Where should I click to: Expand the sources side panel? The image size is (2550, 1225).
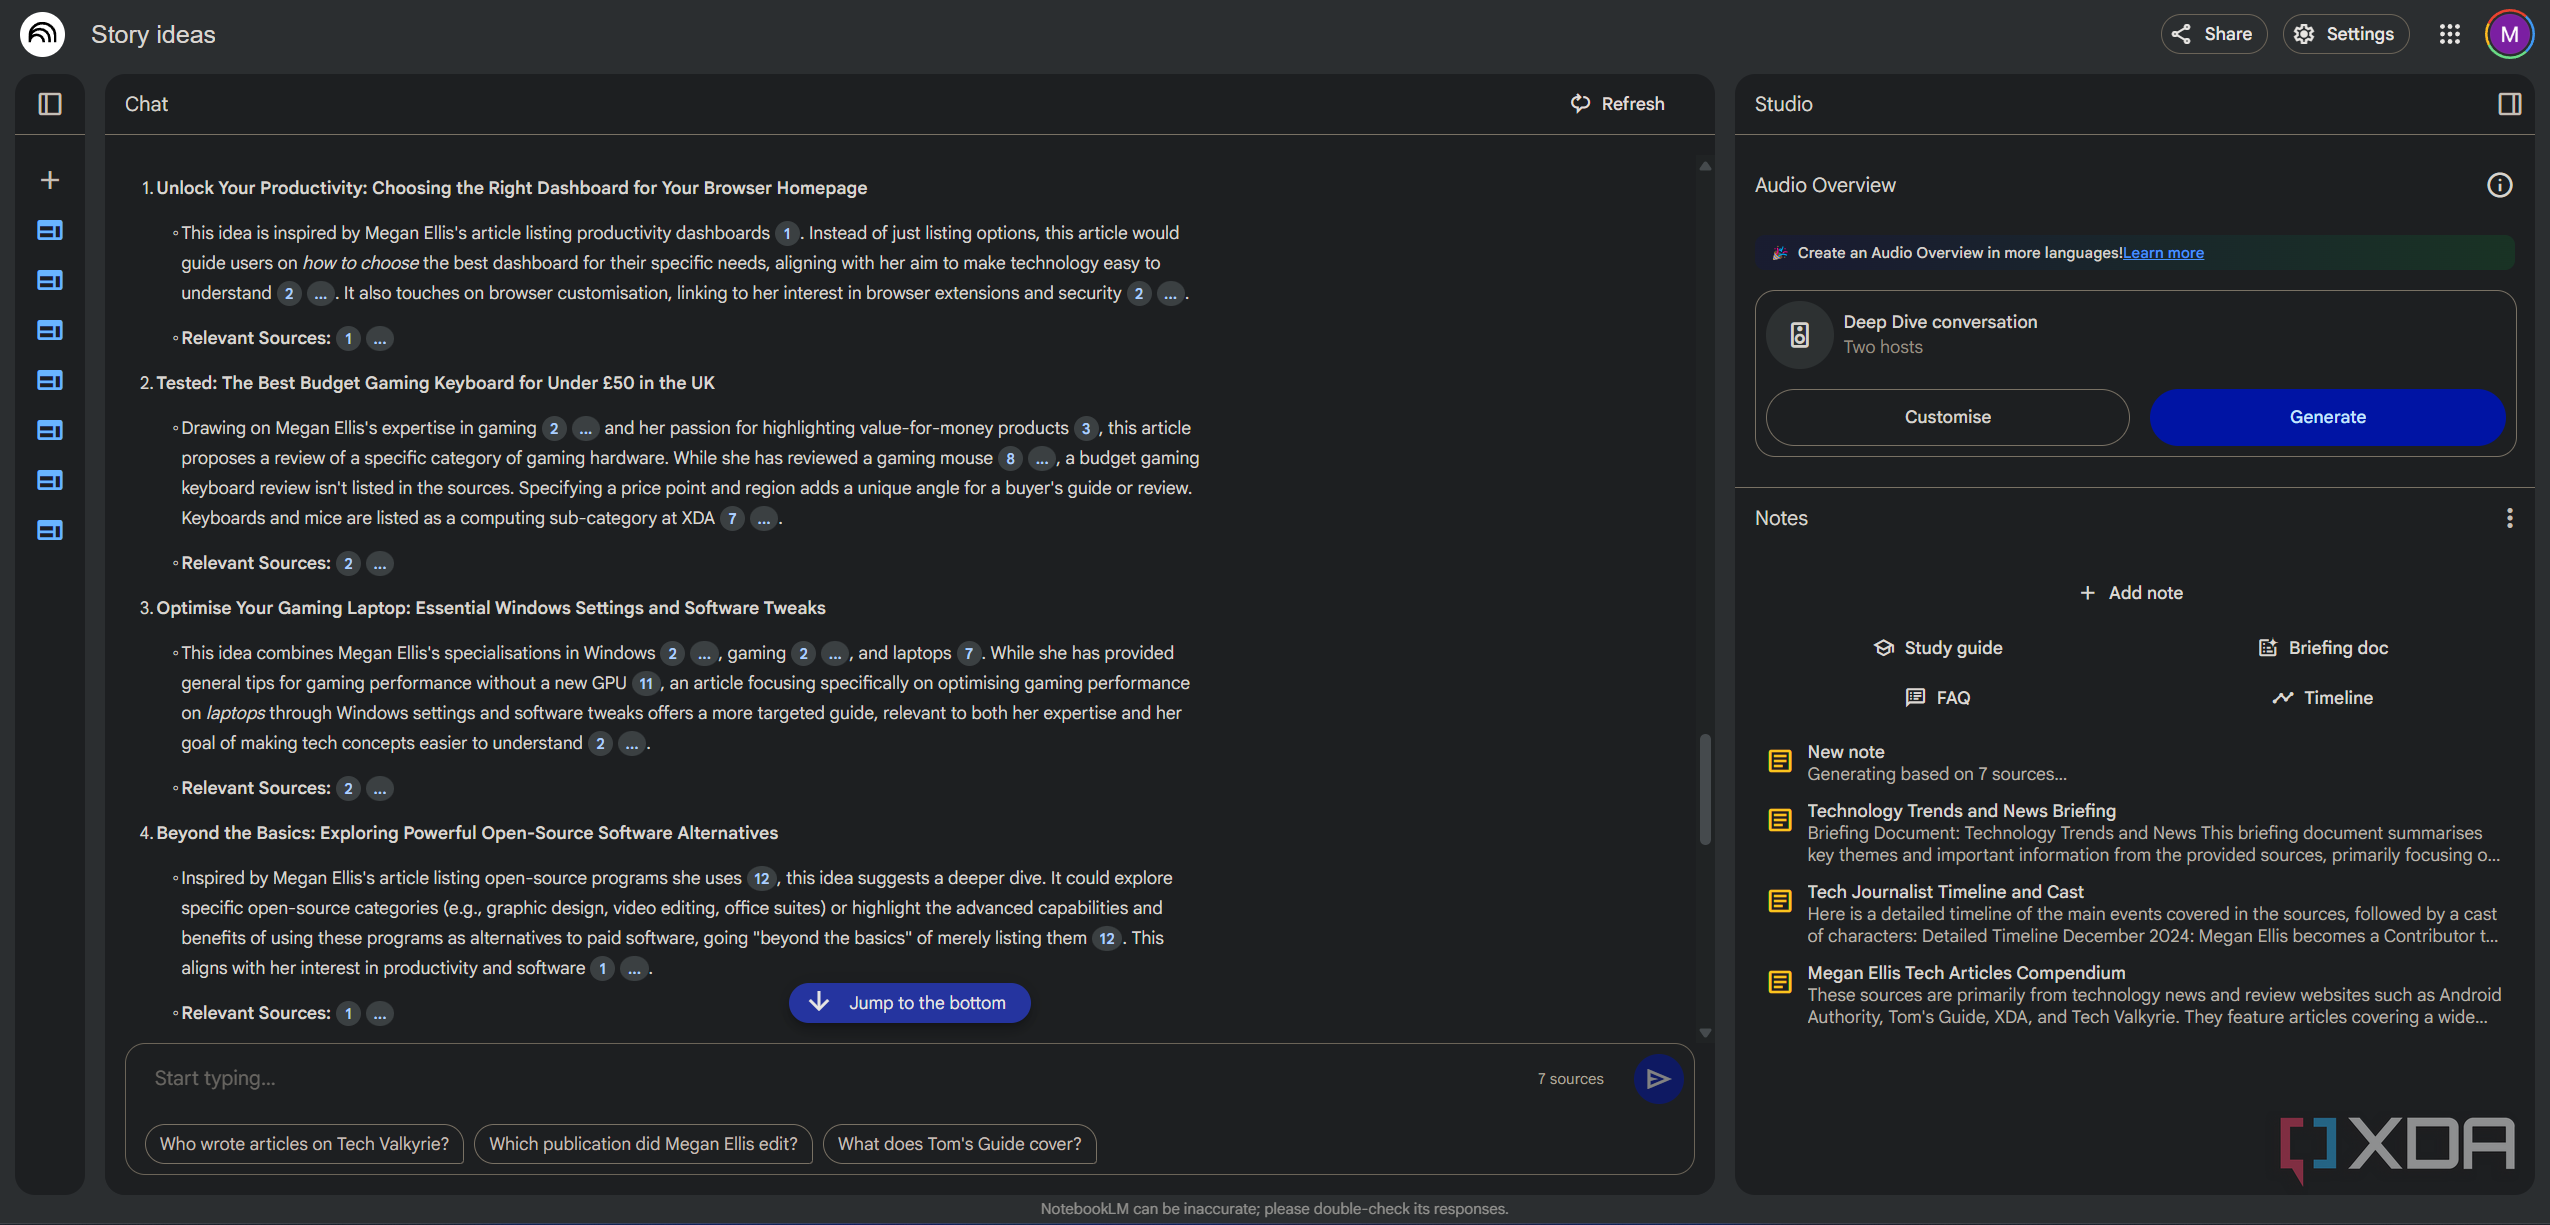[x=50, y=104]
